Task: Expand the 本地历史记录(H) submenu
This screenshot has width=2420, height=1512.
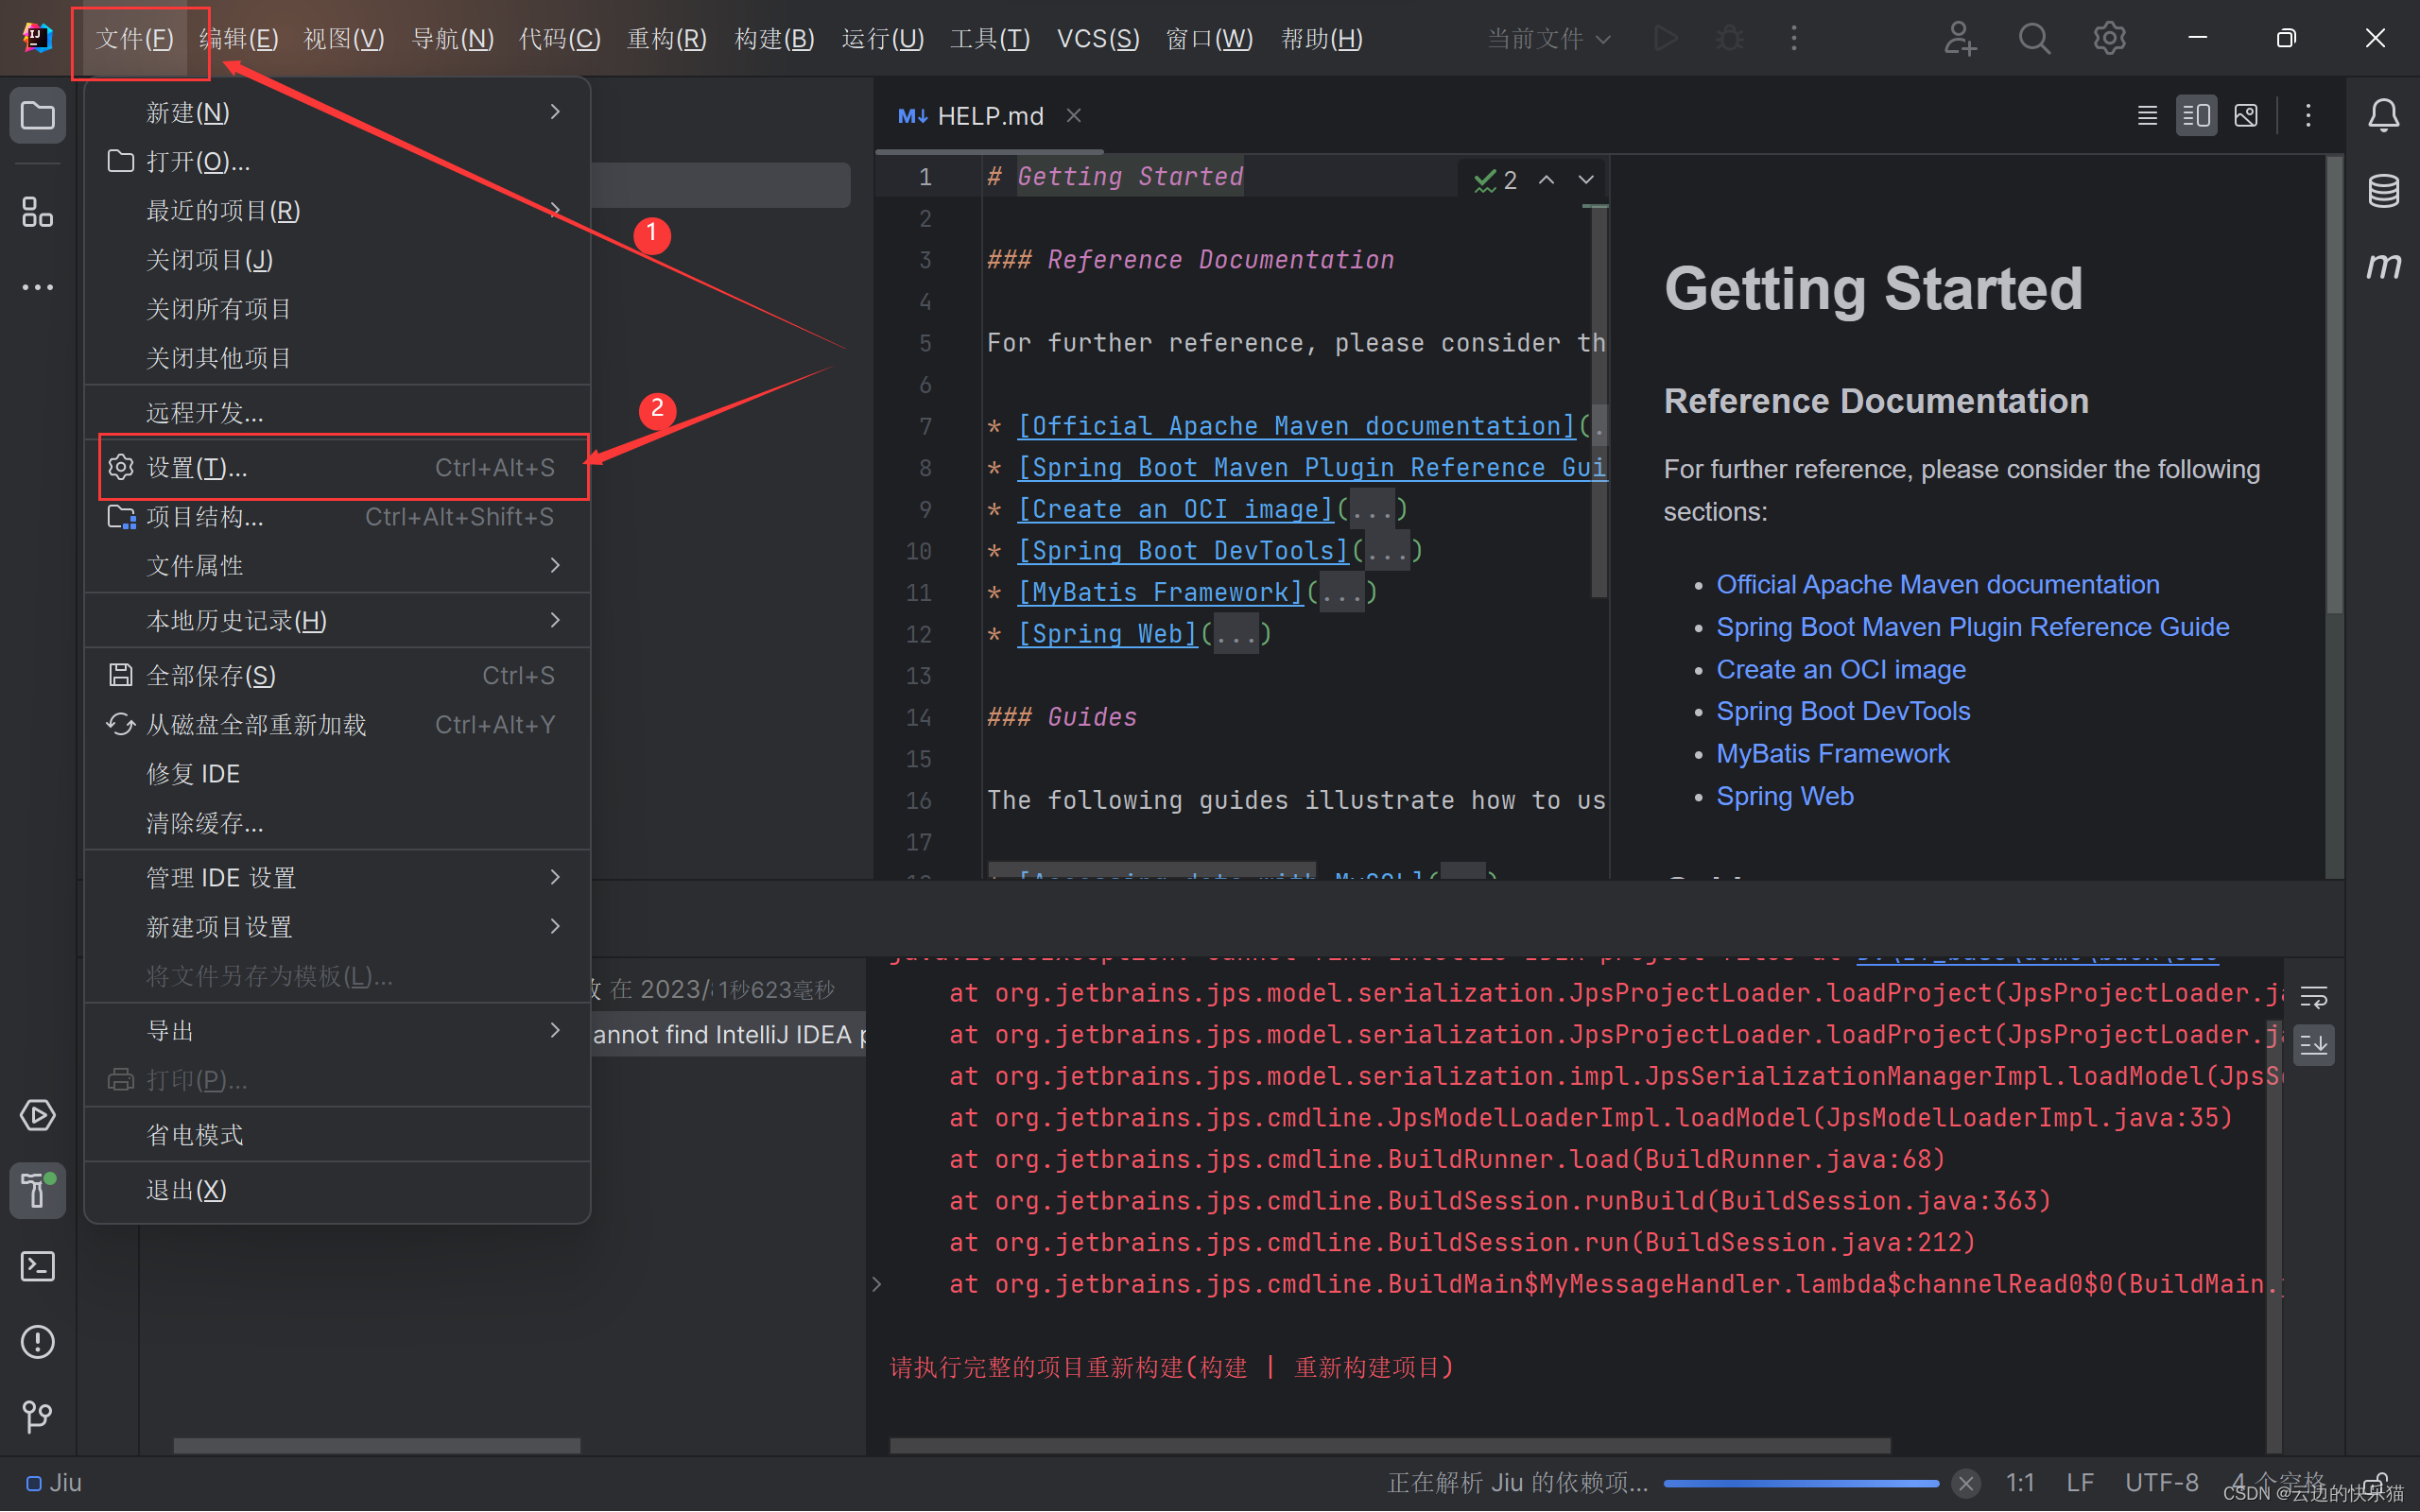Action: [338, 621]
